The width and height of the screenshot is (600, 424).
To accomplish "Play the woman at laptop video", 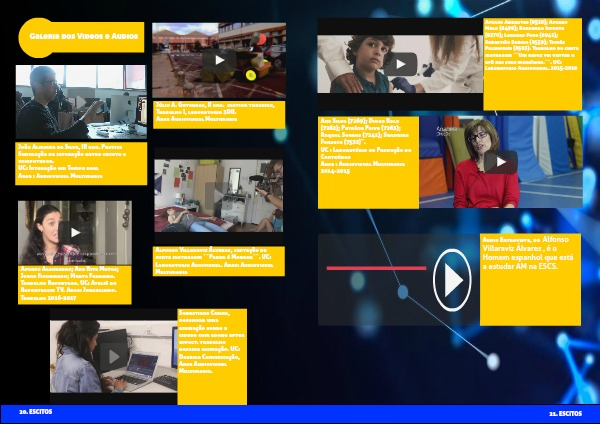I will point(113,355).
